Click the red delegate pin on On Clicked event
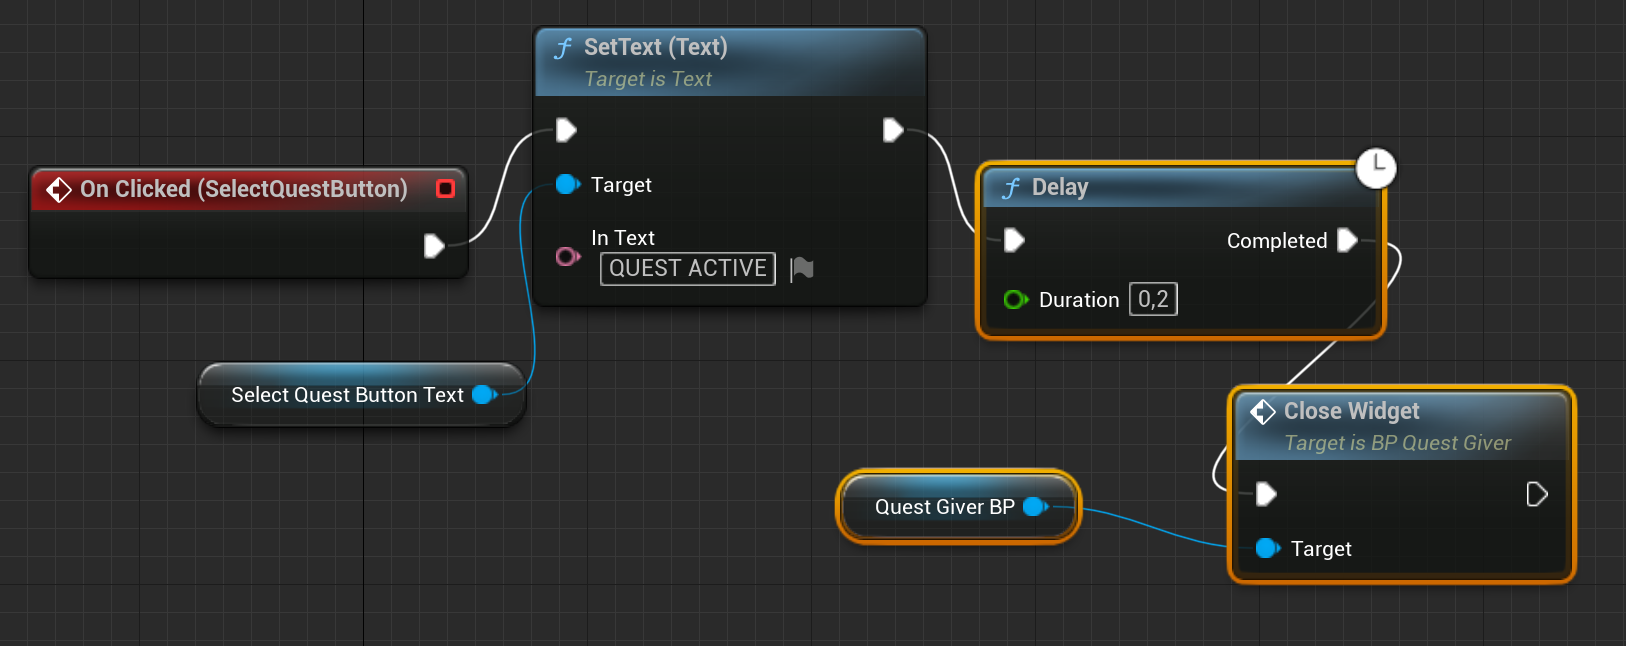The width and height of the screenshot is (1626, 646). tap(446, 188)
